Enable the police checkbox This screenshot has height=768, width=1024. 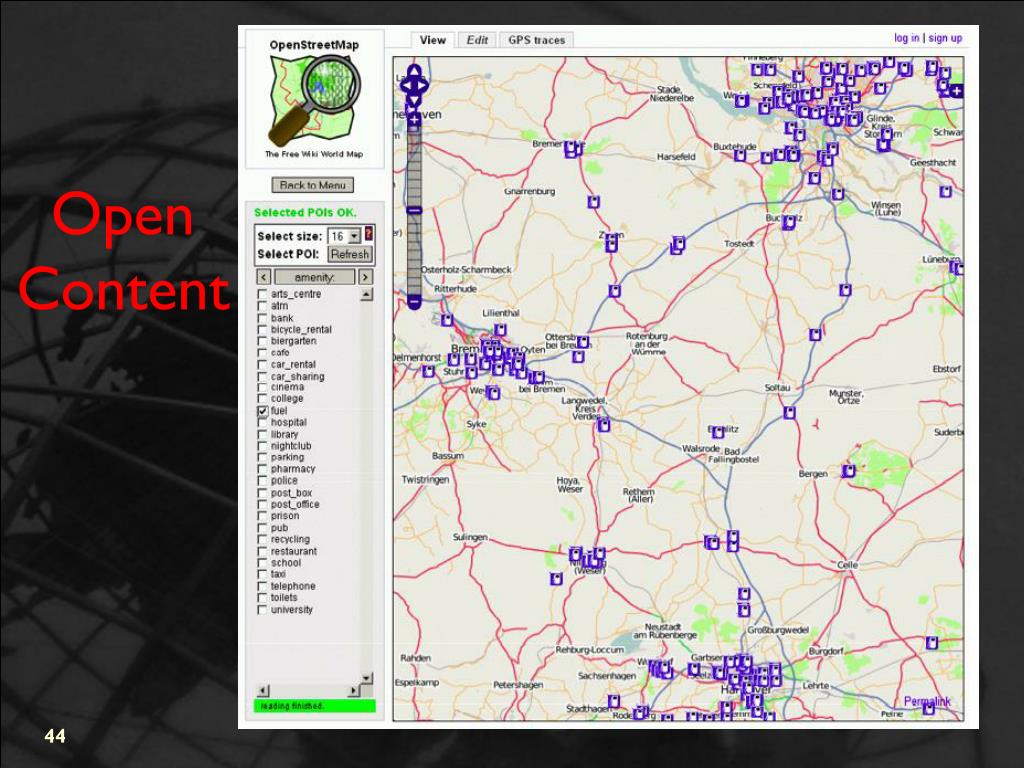263,481
